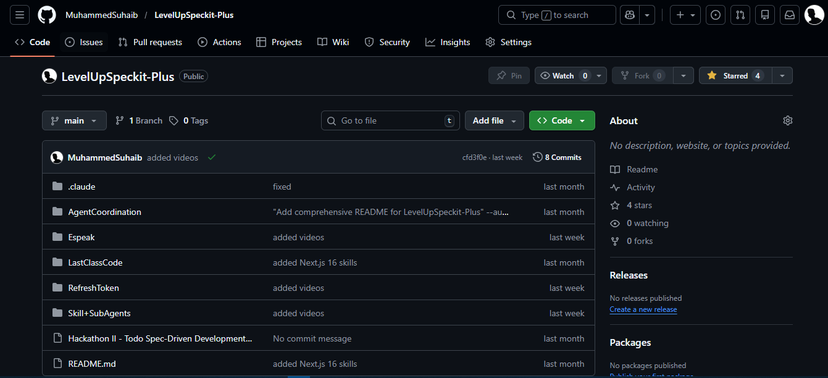Image resolution: width=828 pixels, height=378 pixels.
Task: Expand the Copilot dropdown arrow
Action: click(647, 15)
